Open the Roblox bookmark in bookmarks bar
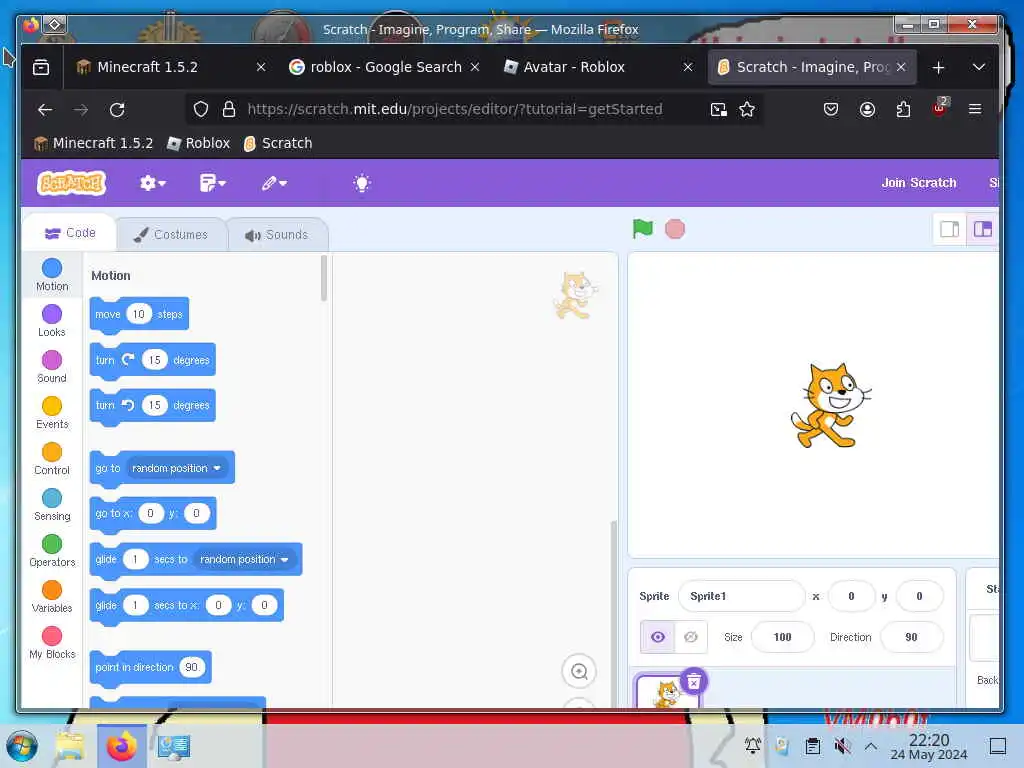Viewport: 1024px width, 768px height. click(x=199, y=143)
